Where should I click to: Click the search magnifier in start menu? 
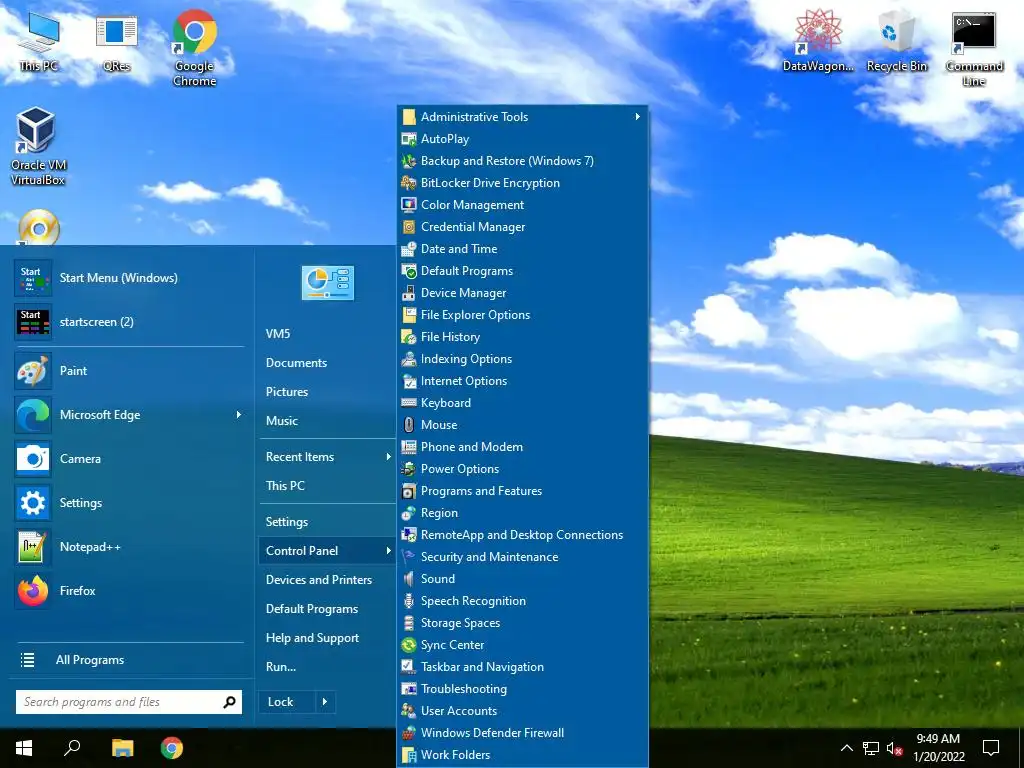click(x=229, y=702)
